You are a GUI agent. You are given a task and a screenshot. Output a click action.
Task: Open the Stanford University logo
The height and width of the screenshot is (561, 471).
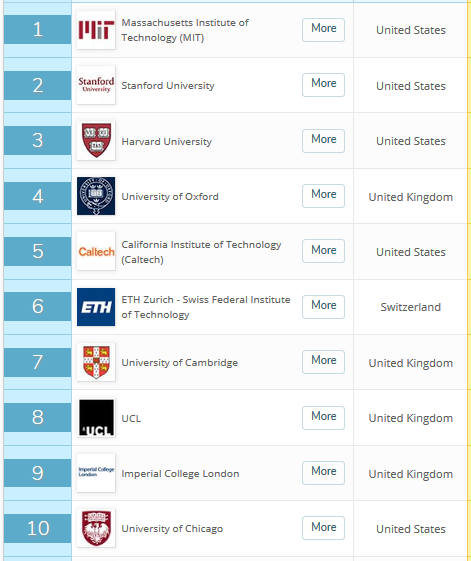pos(96,85)
